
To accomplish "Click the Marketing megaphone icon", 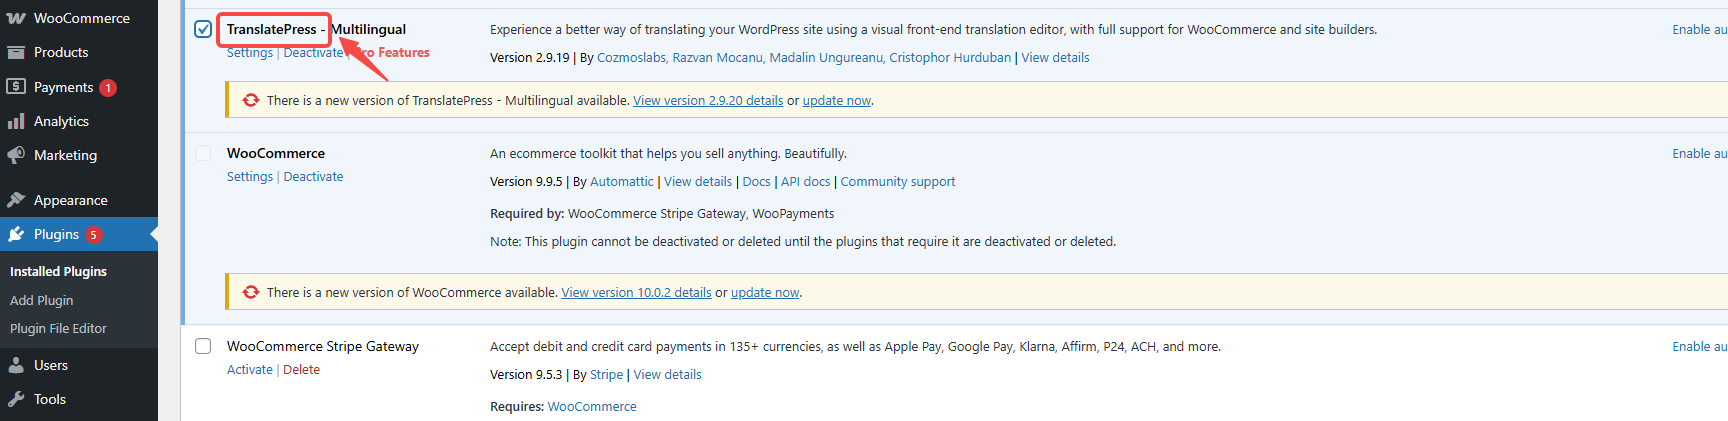I will [x=16, y=155].
